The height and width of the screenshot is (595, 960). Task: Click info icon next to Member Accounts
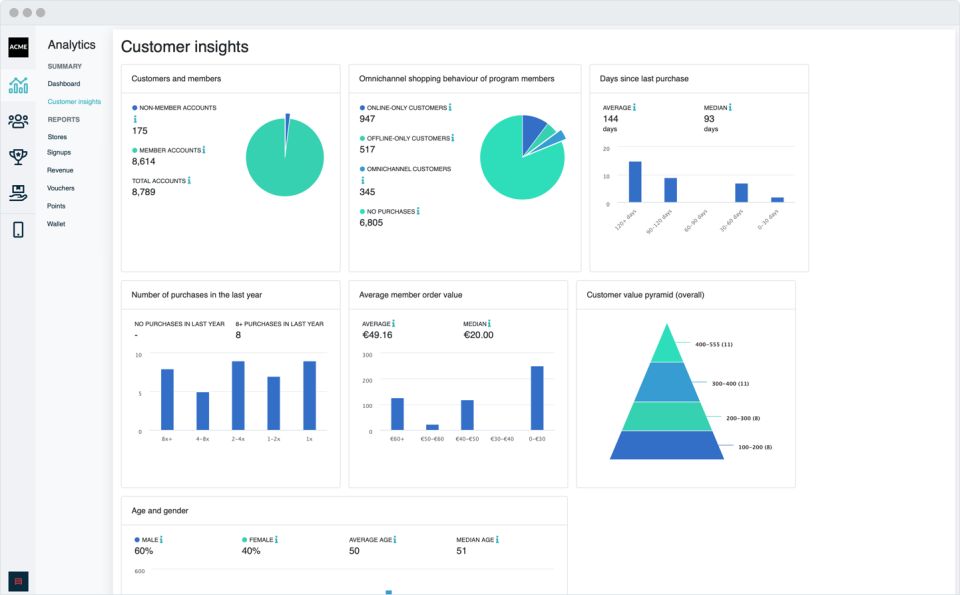204,150
